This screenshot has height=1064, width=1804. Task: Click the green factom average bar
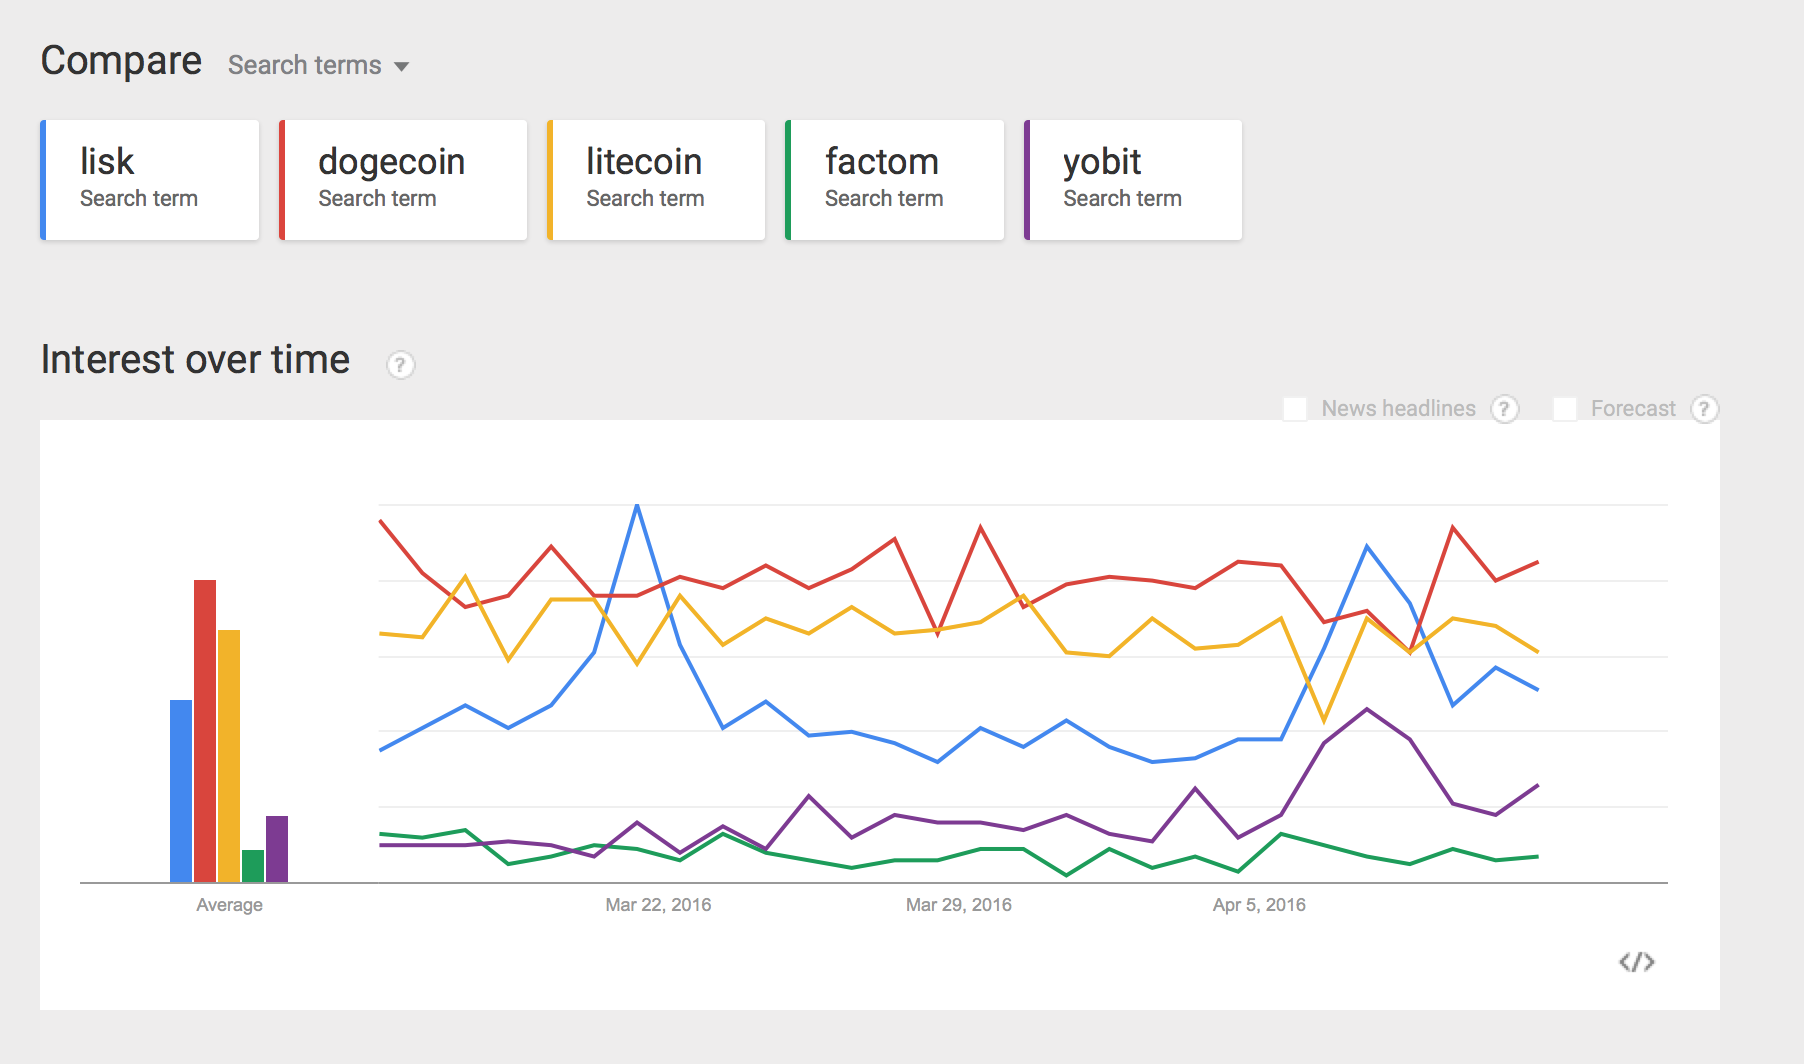click(x=253, y=866)
